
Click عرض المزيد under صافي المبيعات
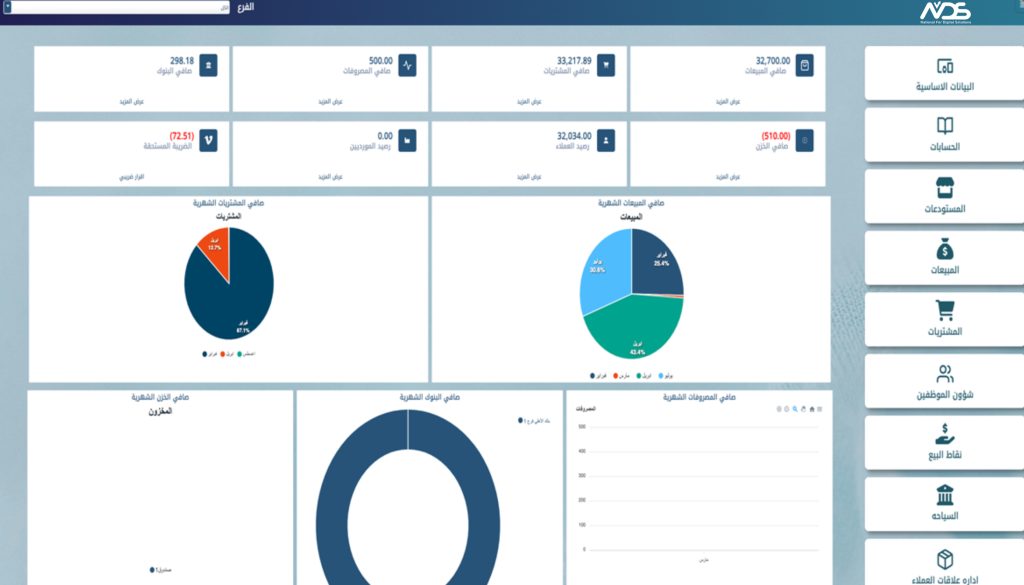[x=728, y=102]
